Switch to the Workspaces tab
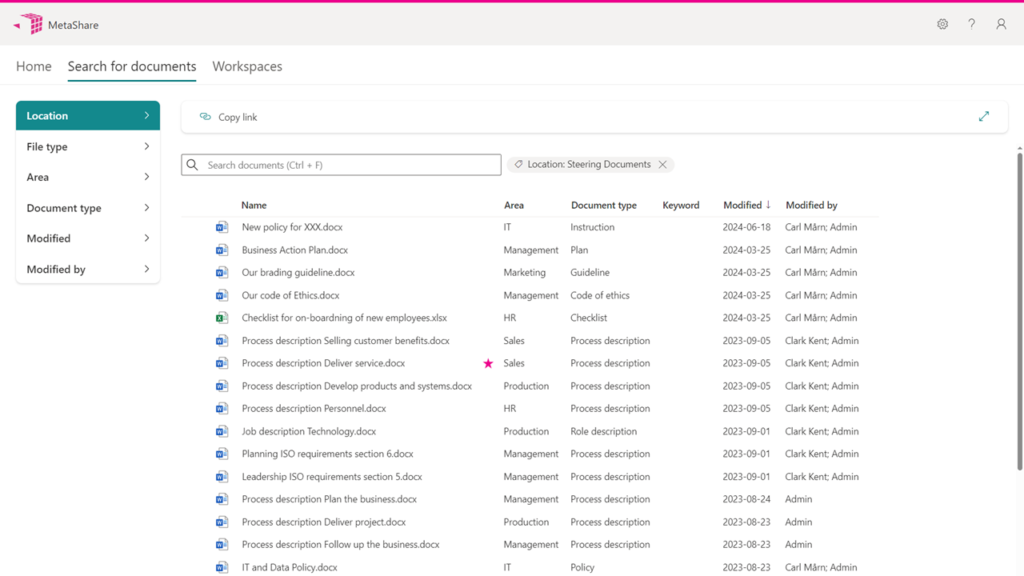This screenshot has width=1024, height=576. pyautogui.click(x=248, y=66)
